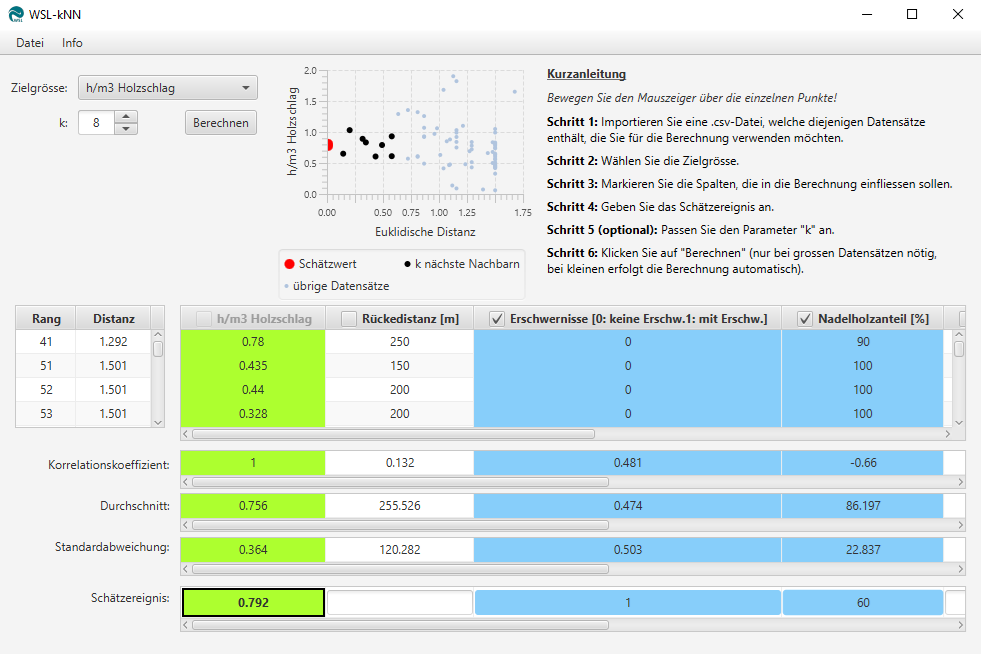Toggle the h/m3 Holzschlag column checkbox
This screenshot has height=654, width=981.
(x=204, y=319)
